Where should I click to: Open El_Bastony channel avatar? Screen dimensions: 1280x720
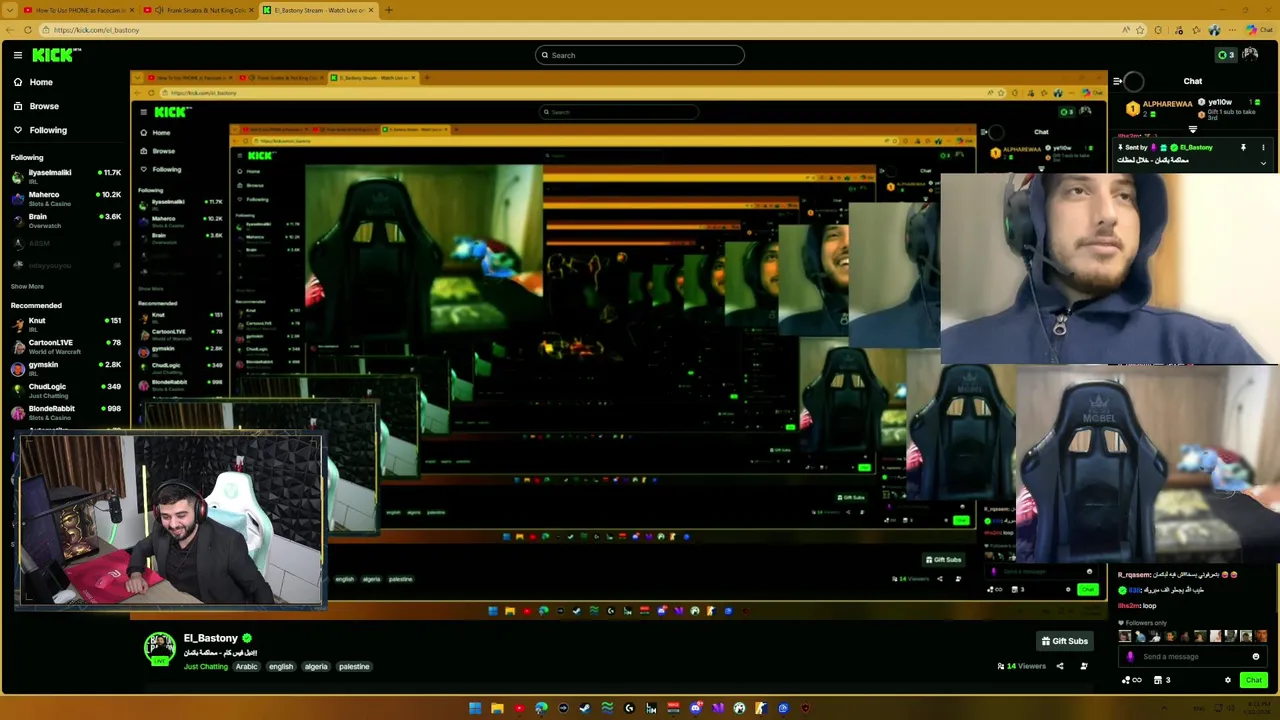(159, 649)
